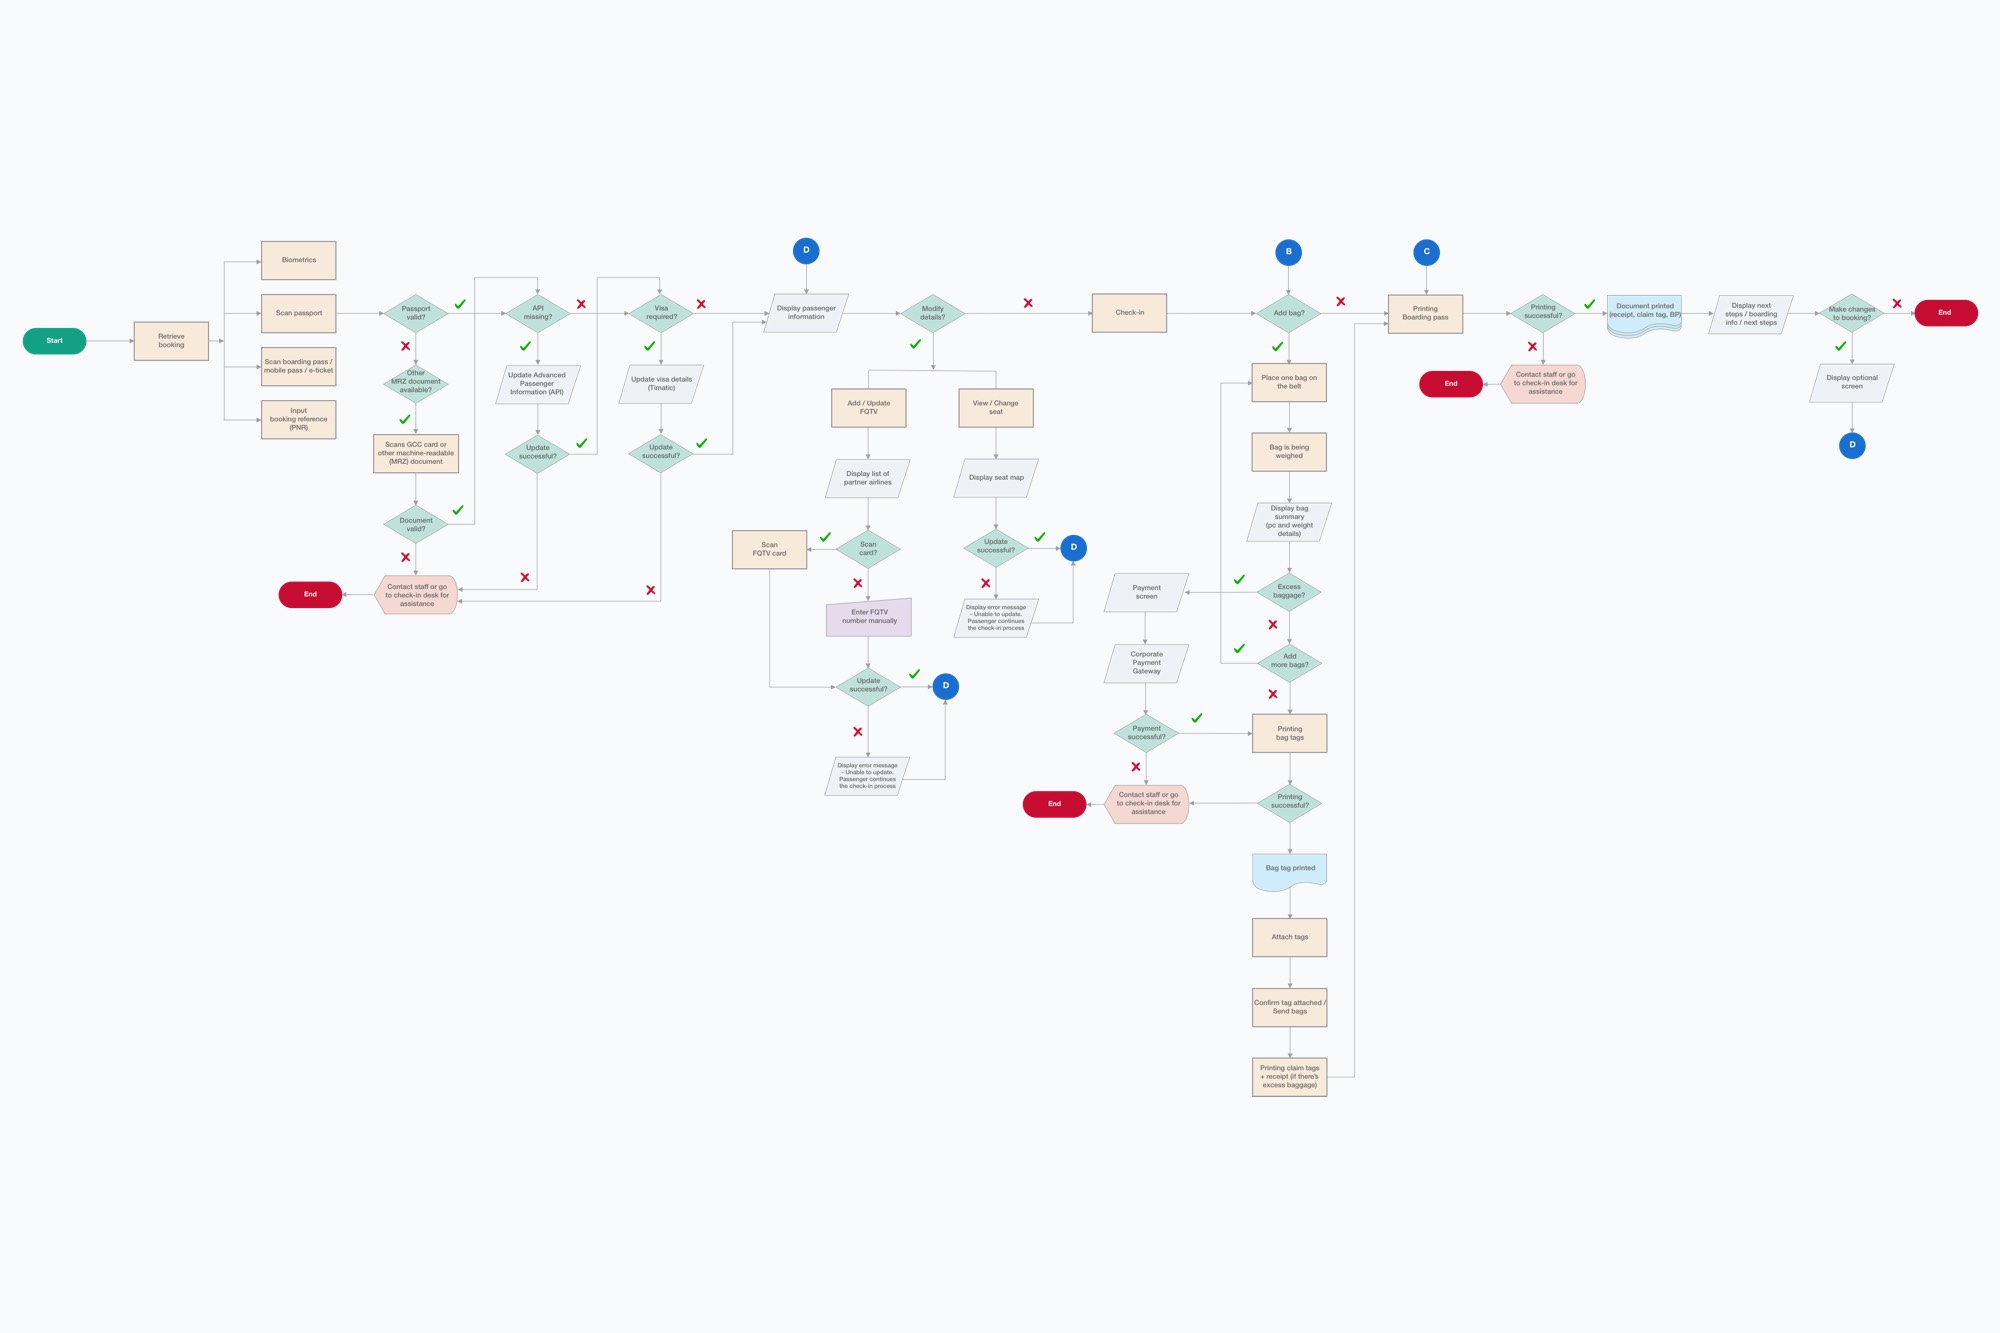Click the blue C connector circle
Viewport: 2000px width, 1333px height.
click(1426, 252)
